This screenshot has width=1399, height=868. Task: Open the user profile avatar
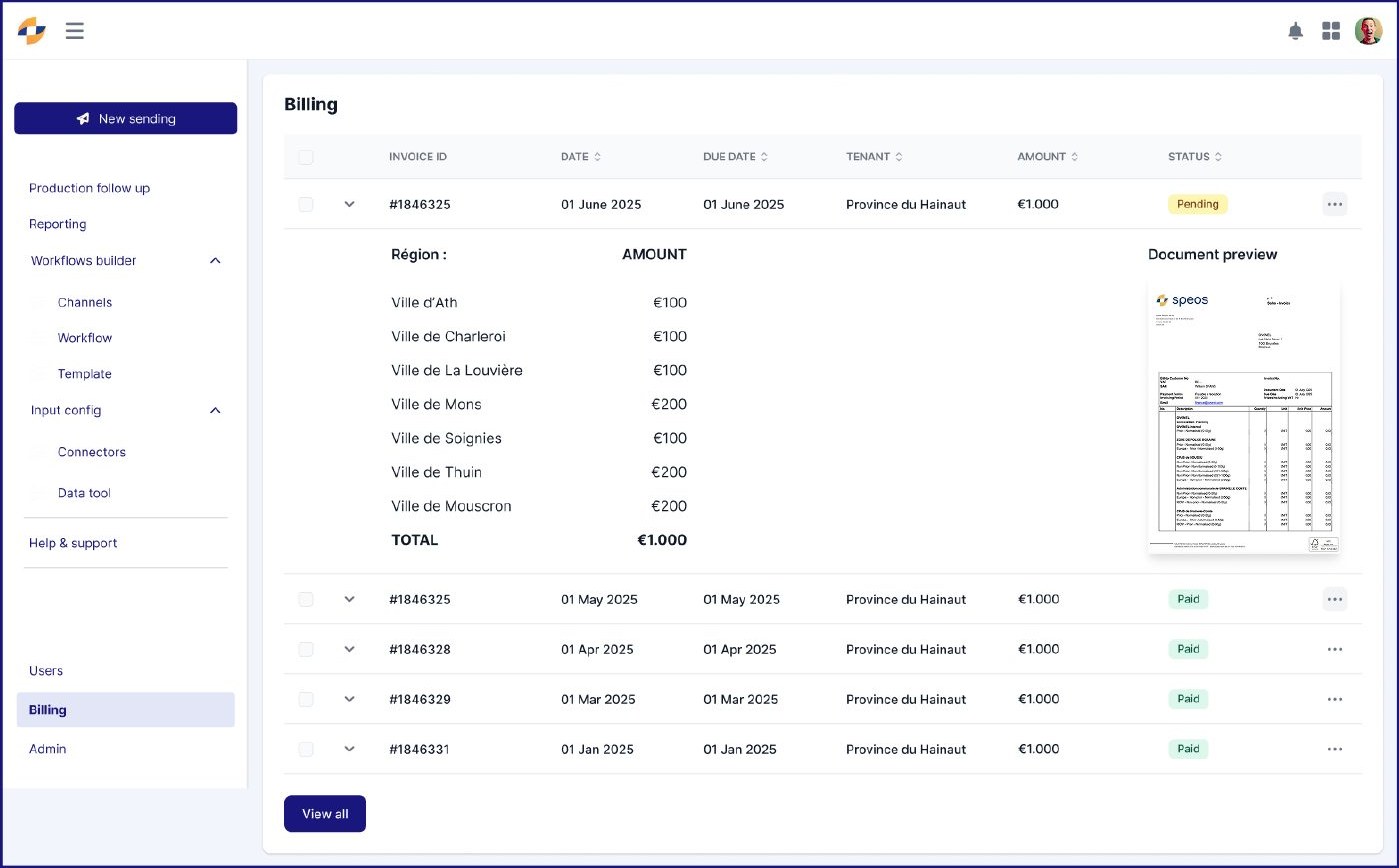pos(1368,31)
